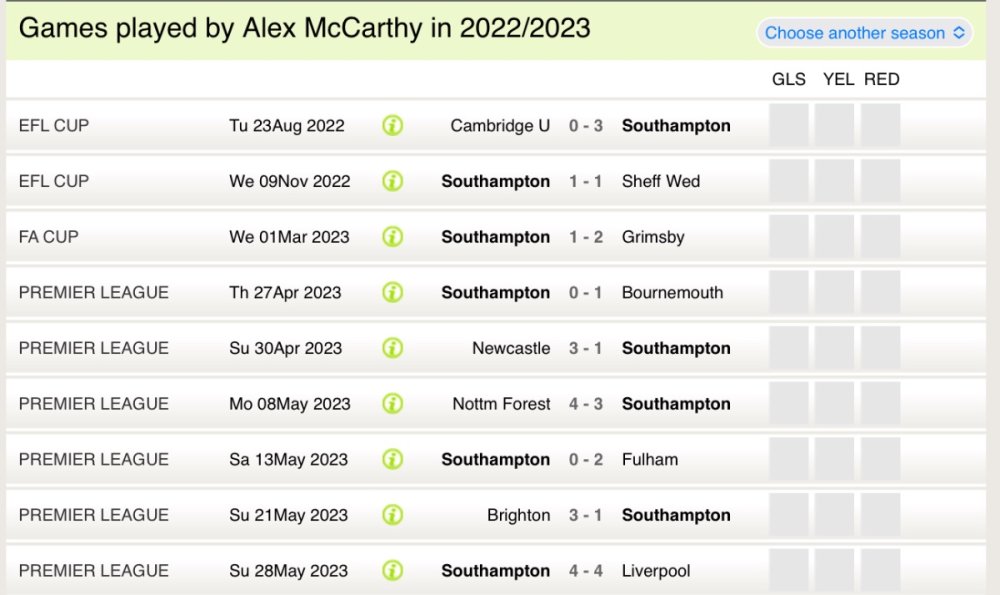The image size is (1000, 595).
Task: Click the YEL column header
Action: click(x=838, y=80)
